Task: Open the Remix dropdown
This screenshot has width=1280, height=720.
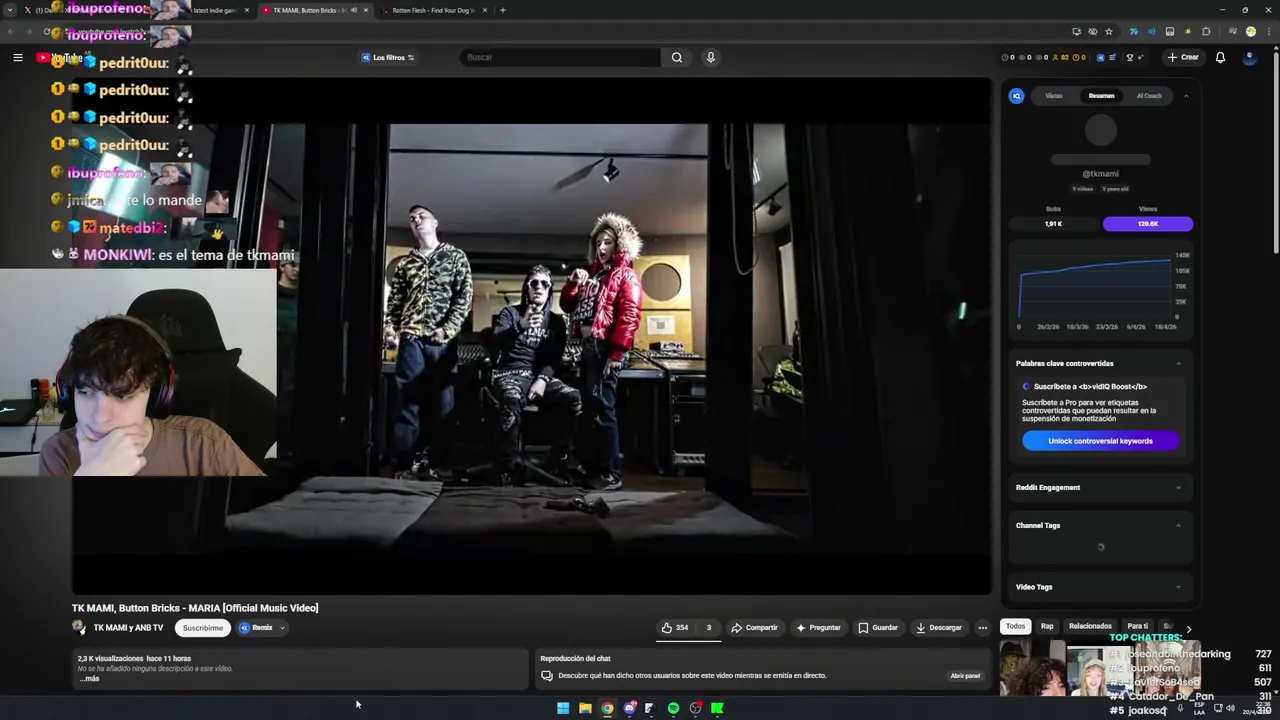Action: click(x=262, y=628)
